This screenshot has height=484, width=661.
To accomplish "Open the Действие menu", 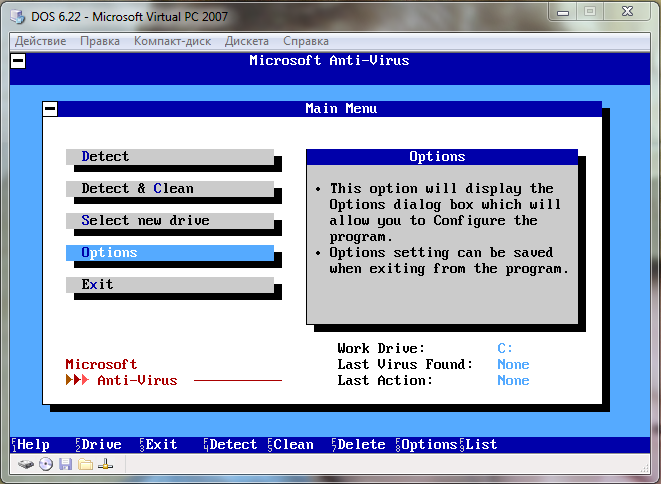I will tap(40, 41).
